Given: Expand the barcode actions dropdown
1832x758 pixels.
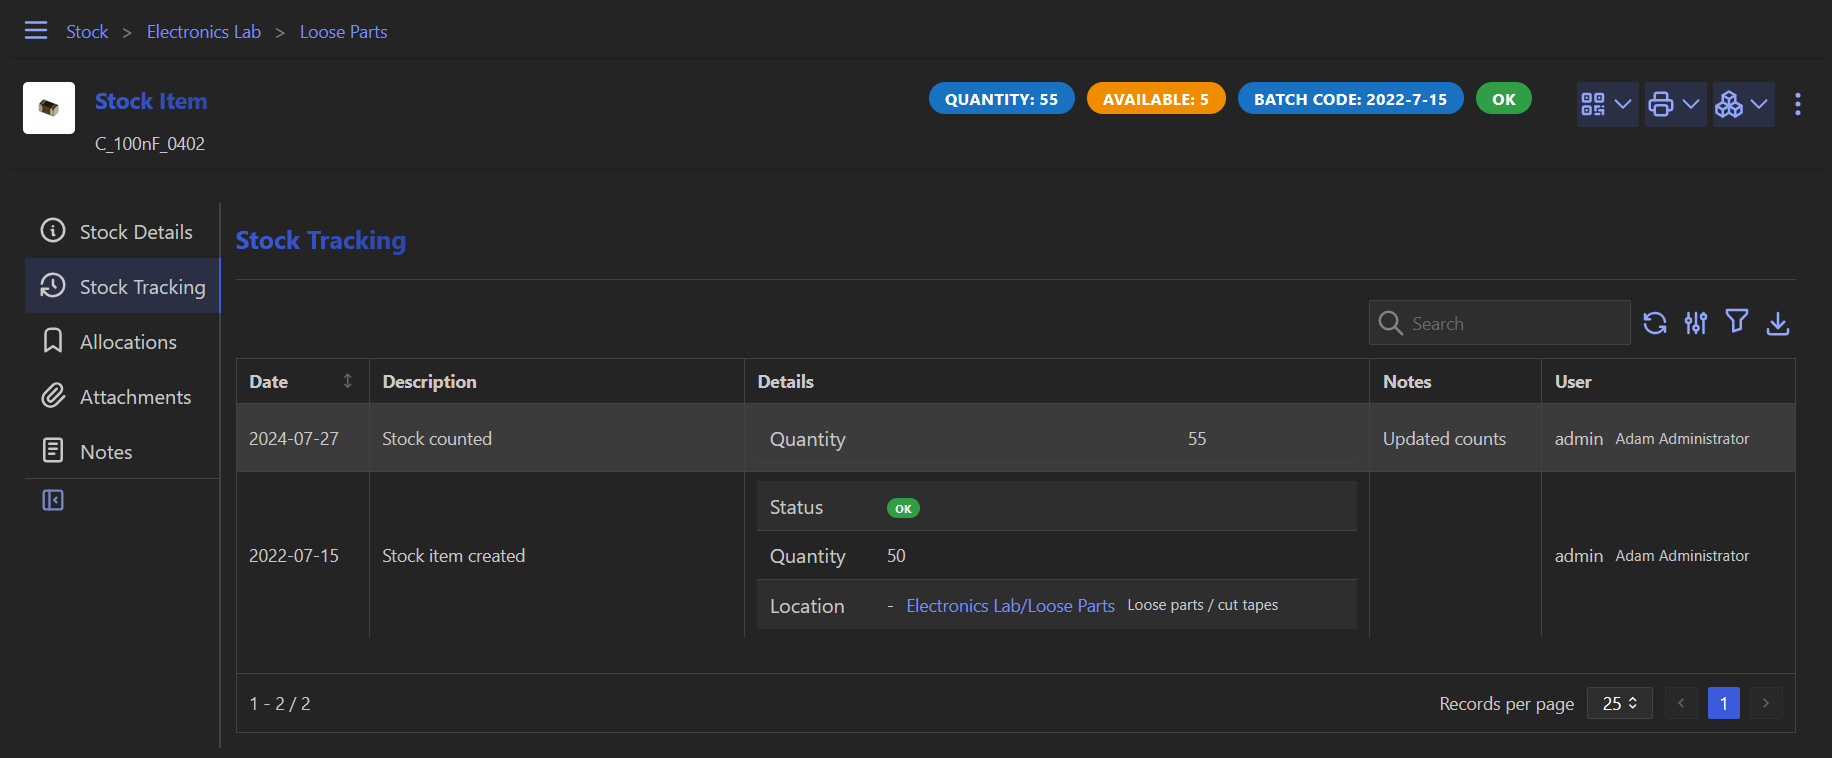Looking at the screenshot, I should click(x=1606, y=104).
